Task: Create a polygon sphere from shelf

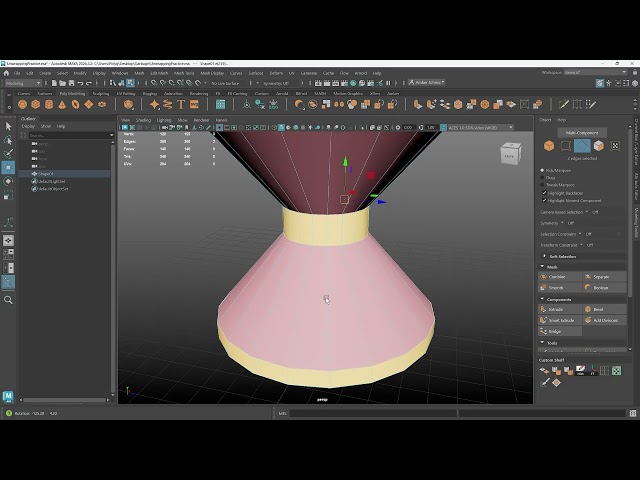Action: 22,104
